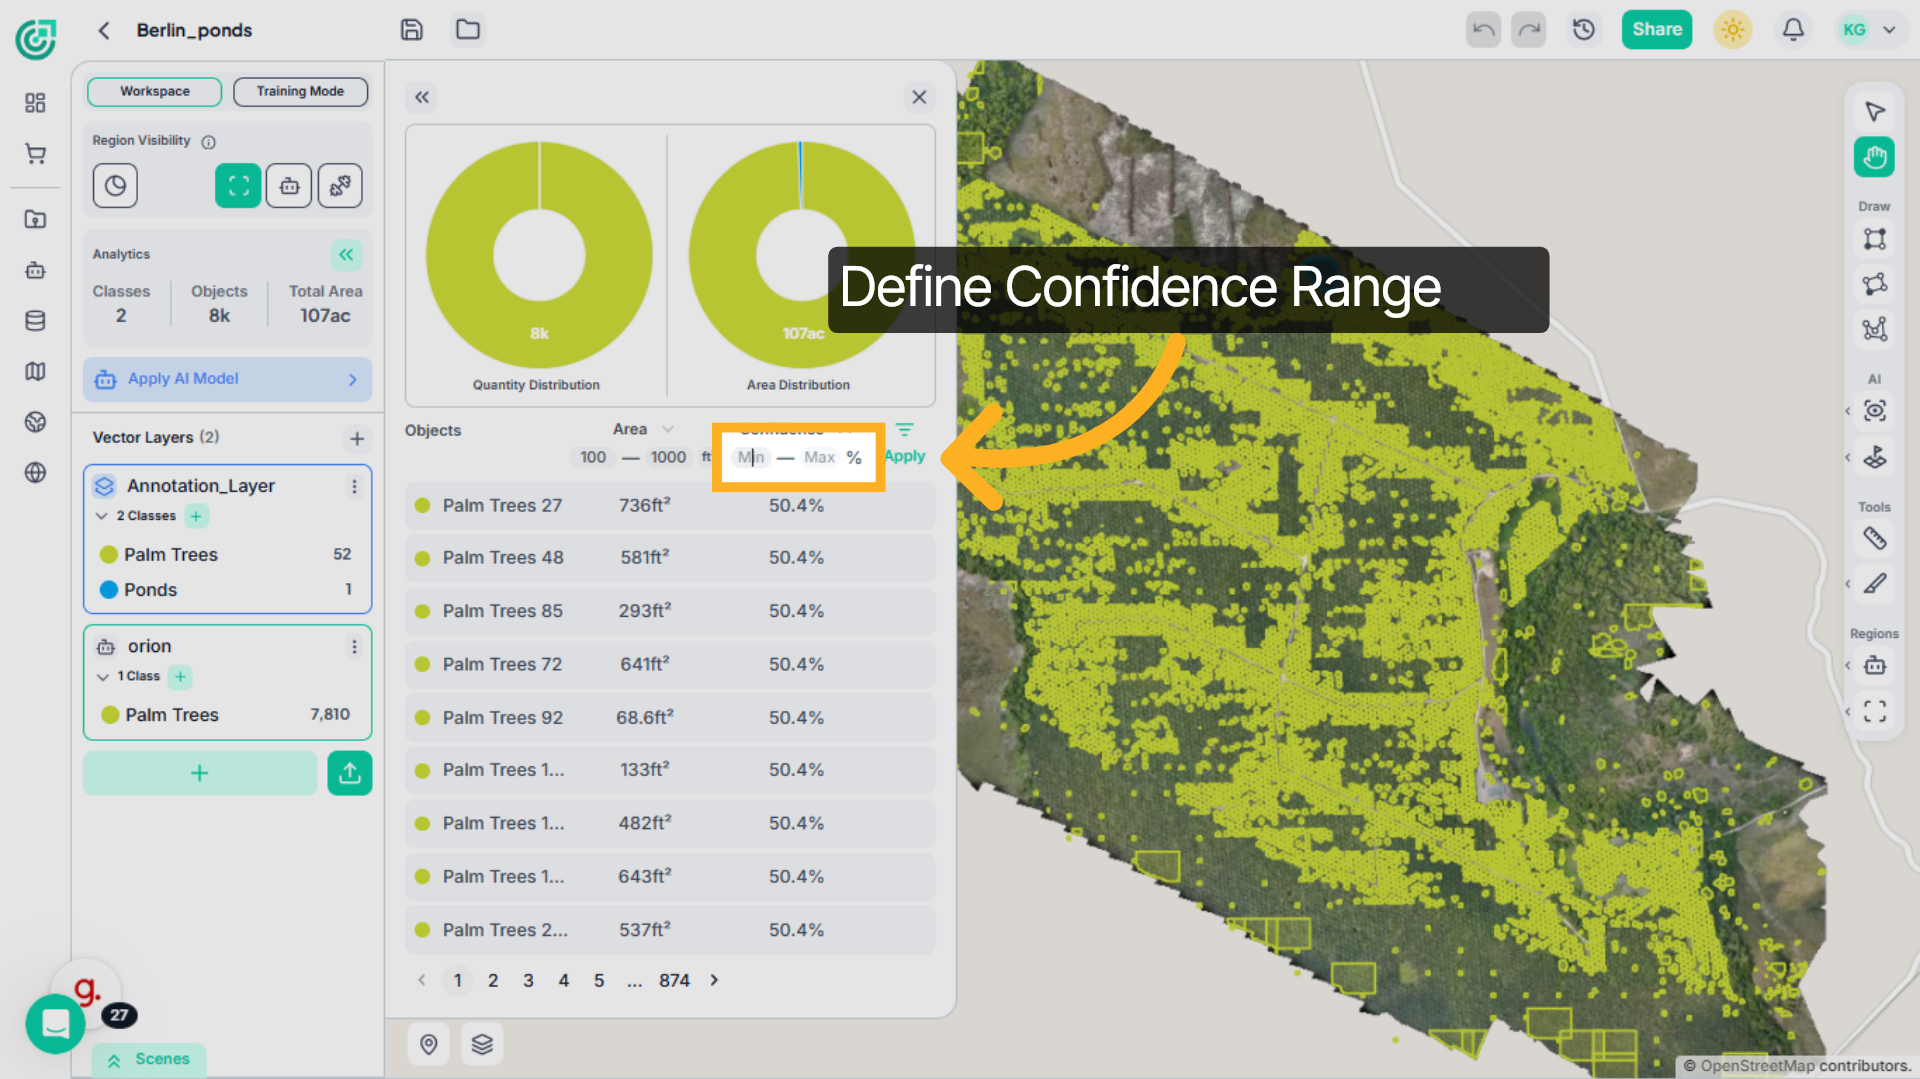Select the draw polygon tool
Screen dimensions: 1920x1079
pyautogui.click(x=1874, y=284)
